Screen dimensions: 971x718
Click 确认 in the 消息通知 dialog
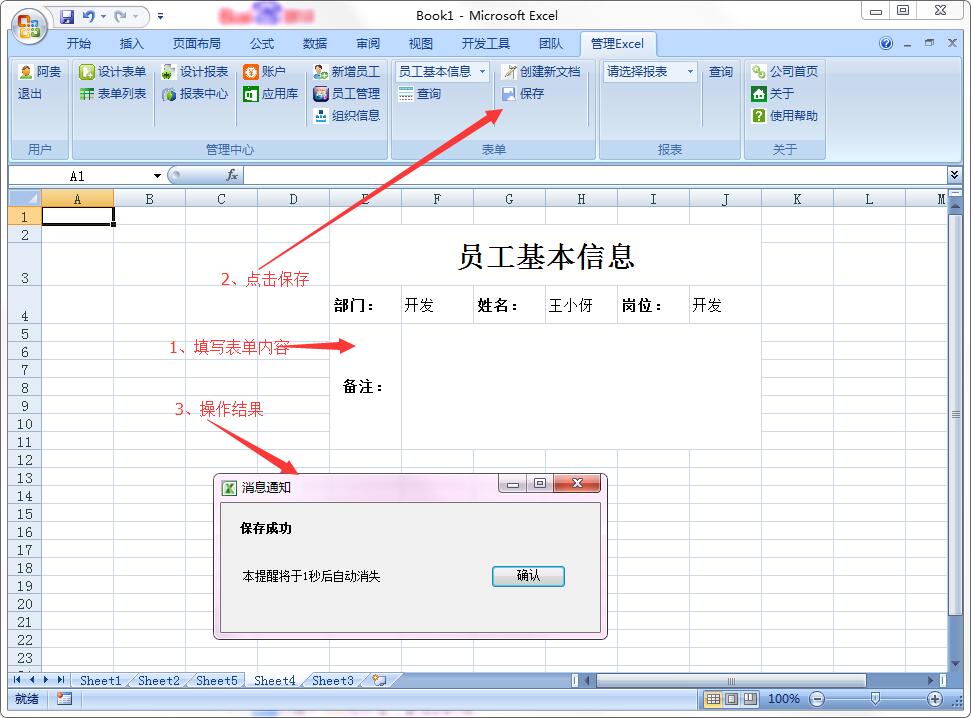528,576
